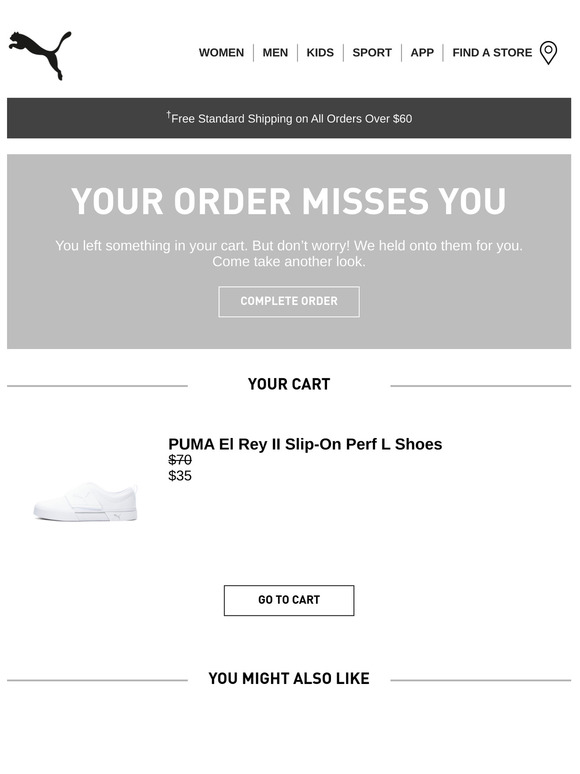The height and width of the screenshot is (774, 580).
Task: Click the FIND A STORE link
Action: pyautogui.click(x=492, y=53)
